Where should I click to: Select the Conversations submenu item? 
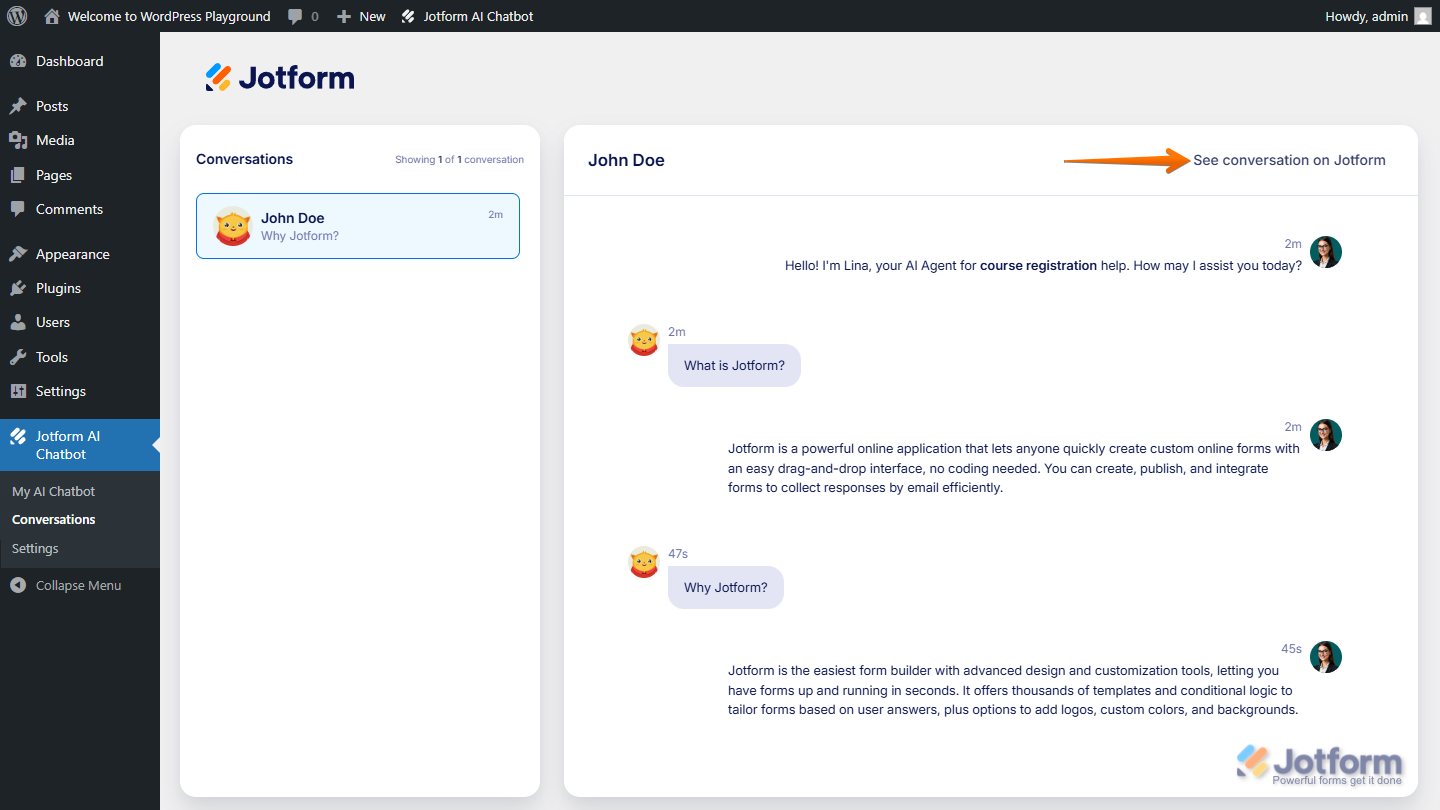(54, 519)
